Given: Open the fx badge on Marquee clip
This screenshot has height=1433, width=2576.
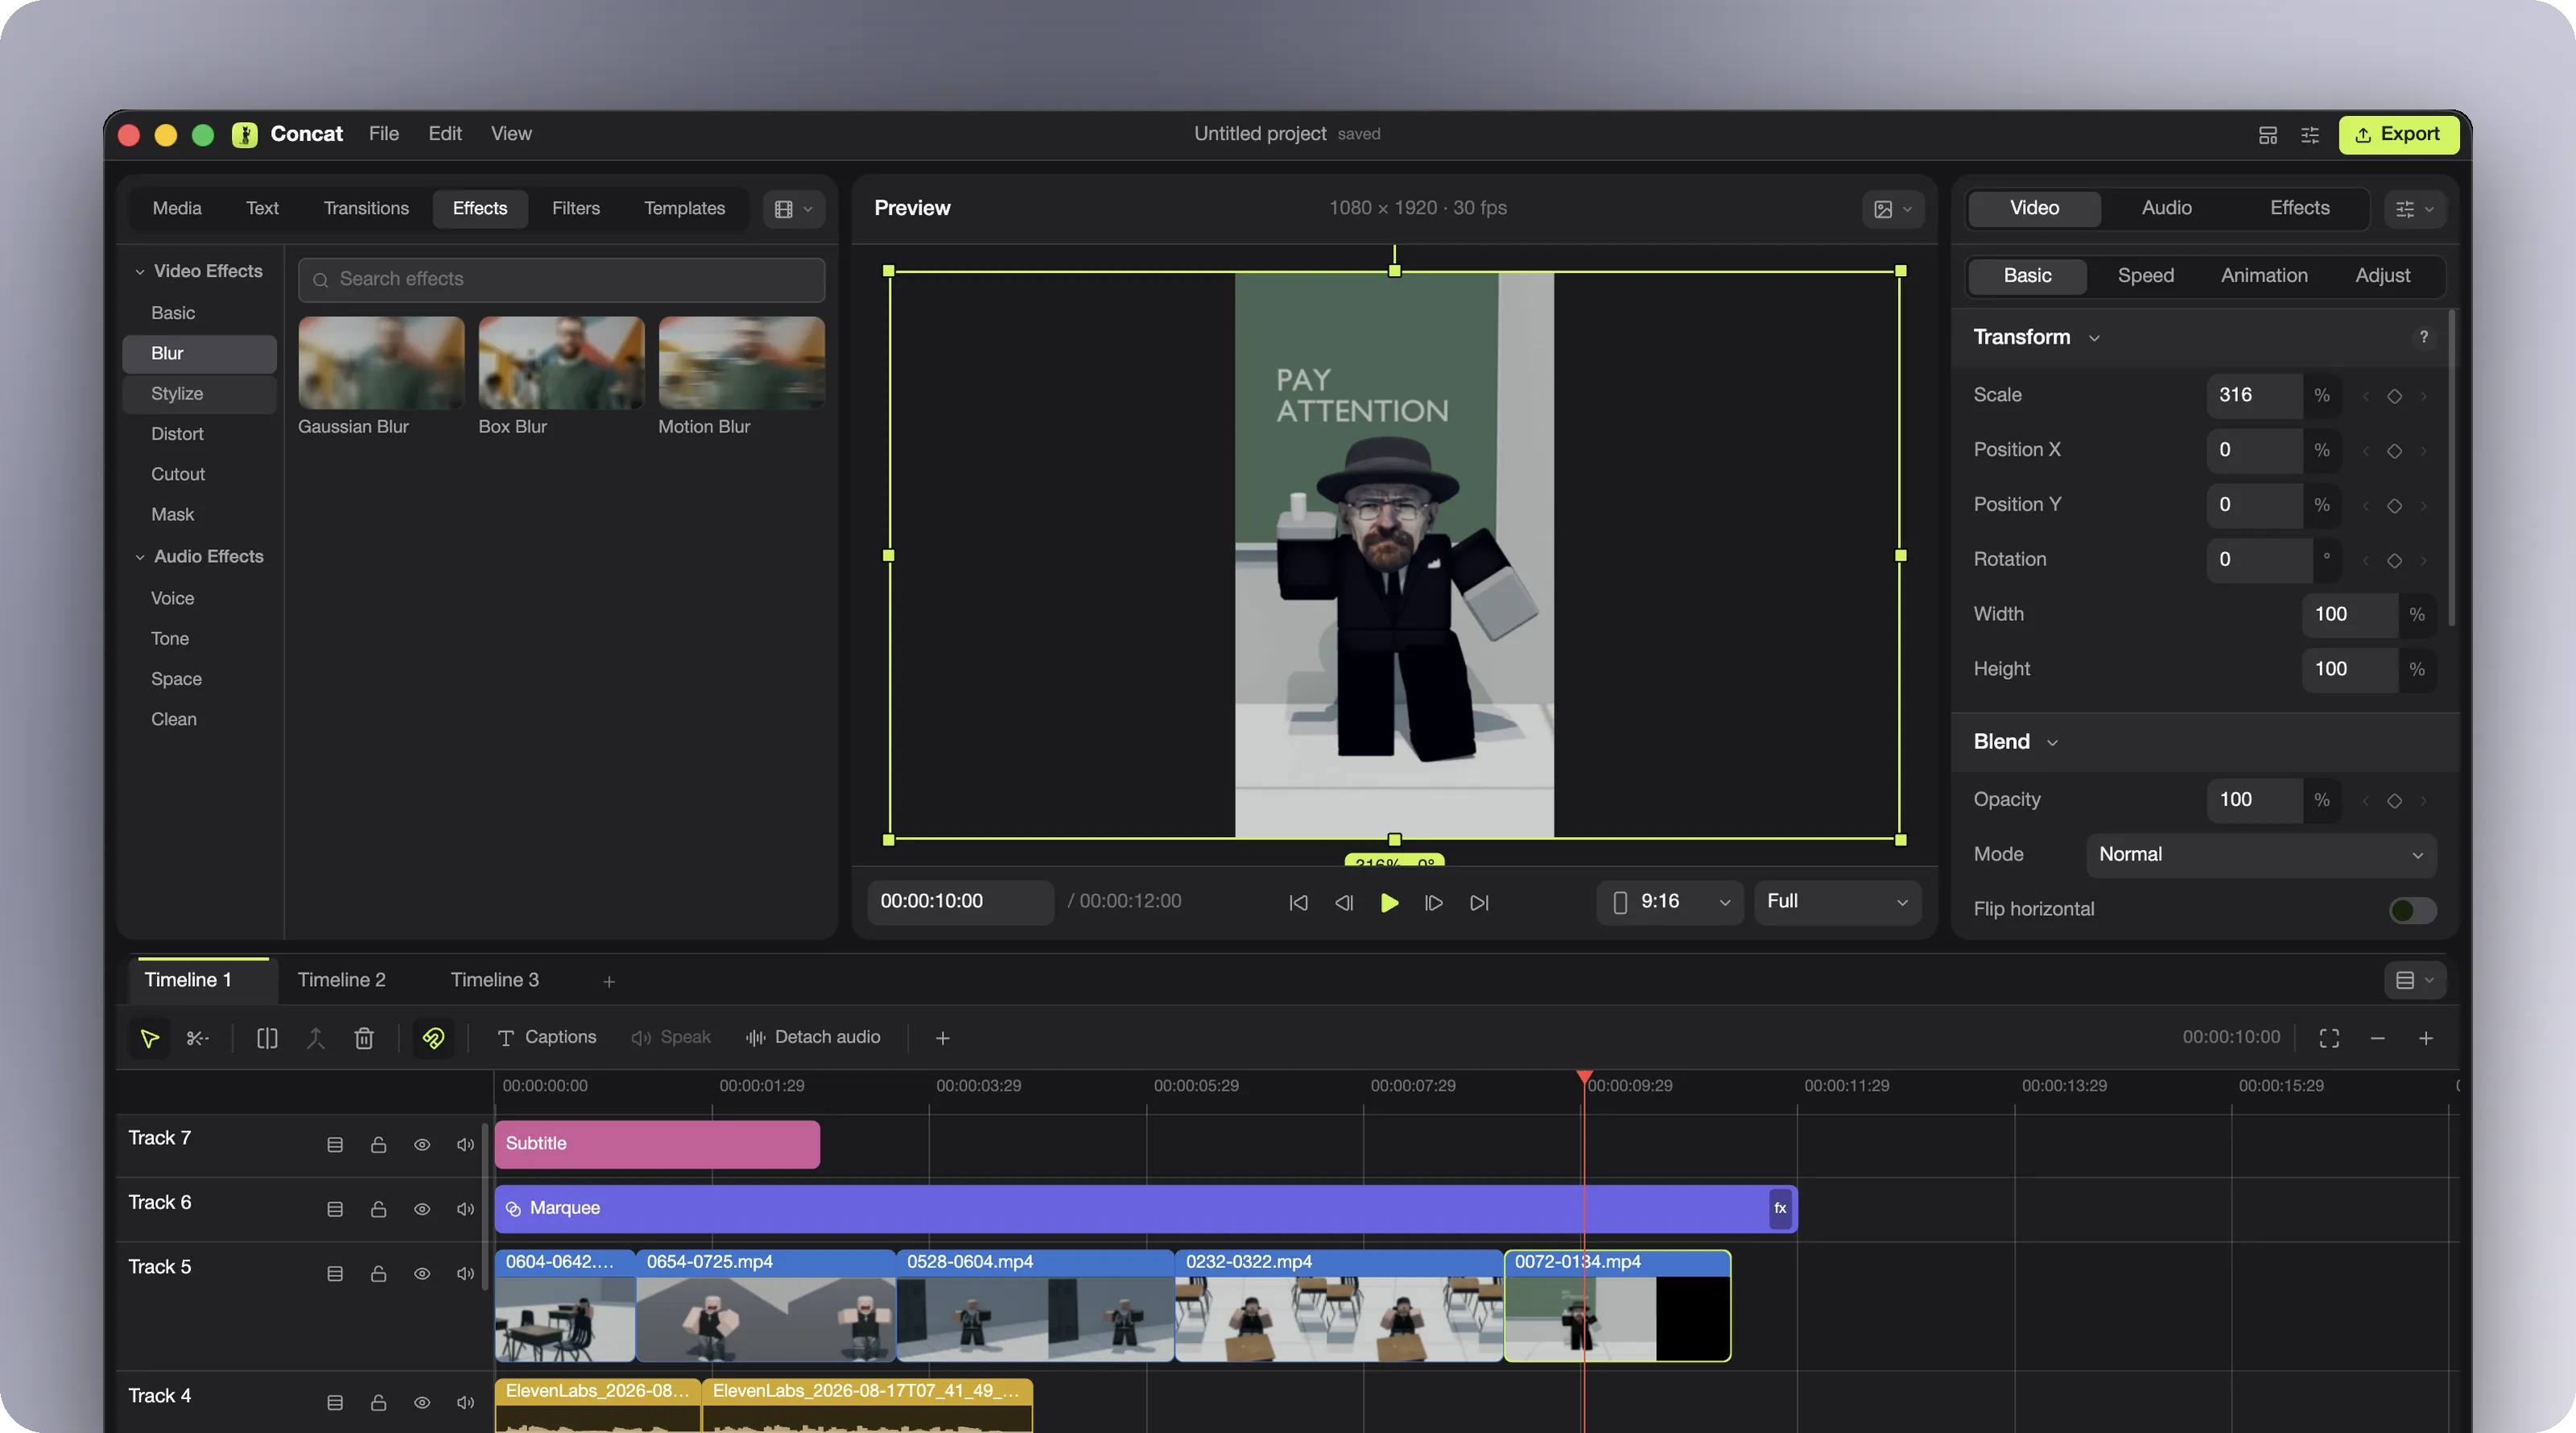Looking at the screenshot, I should click(x=1779, y=1208).
